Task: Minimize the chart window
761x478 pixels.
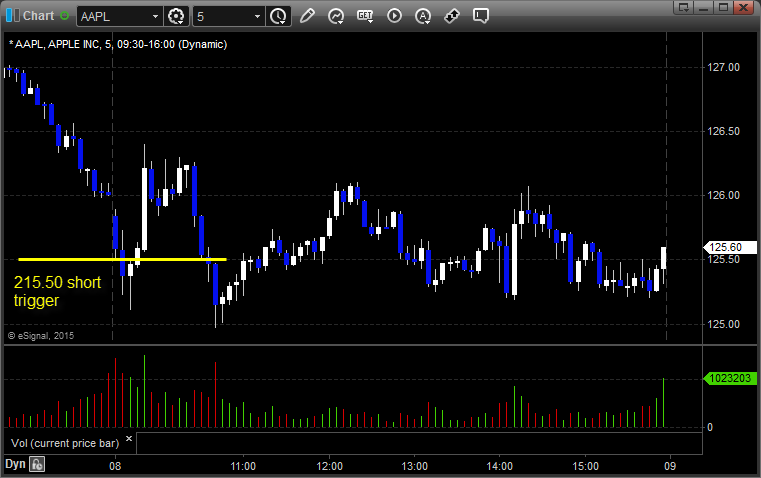Action: pos(704,7)
